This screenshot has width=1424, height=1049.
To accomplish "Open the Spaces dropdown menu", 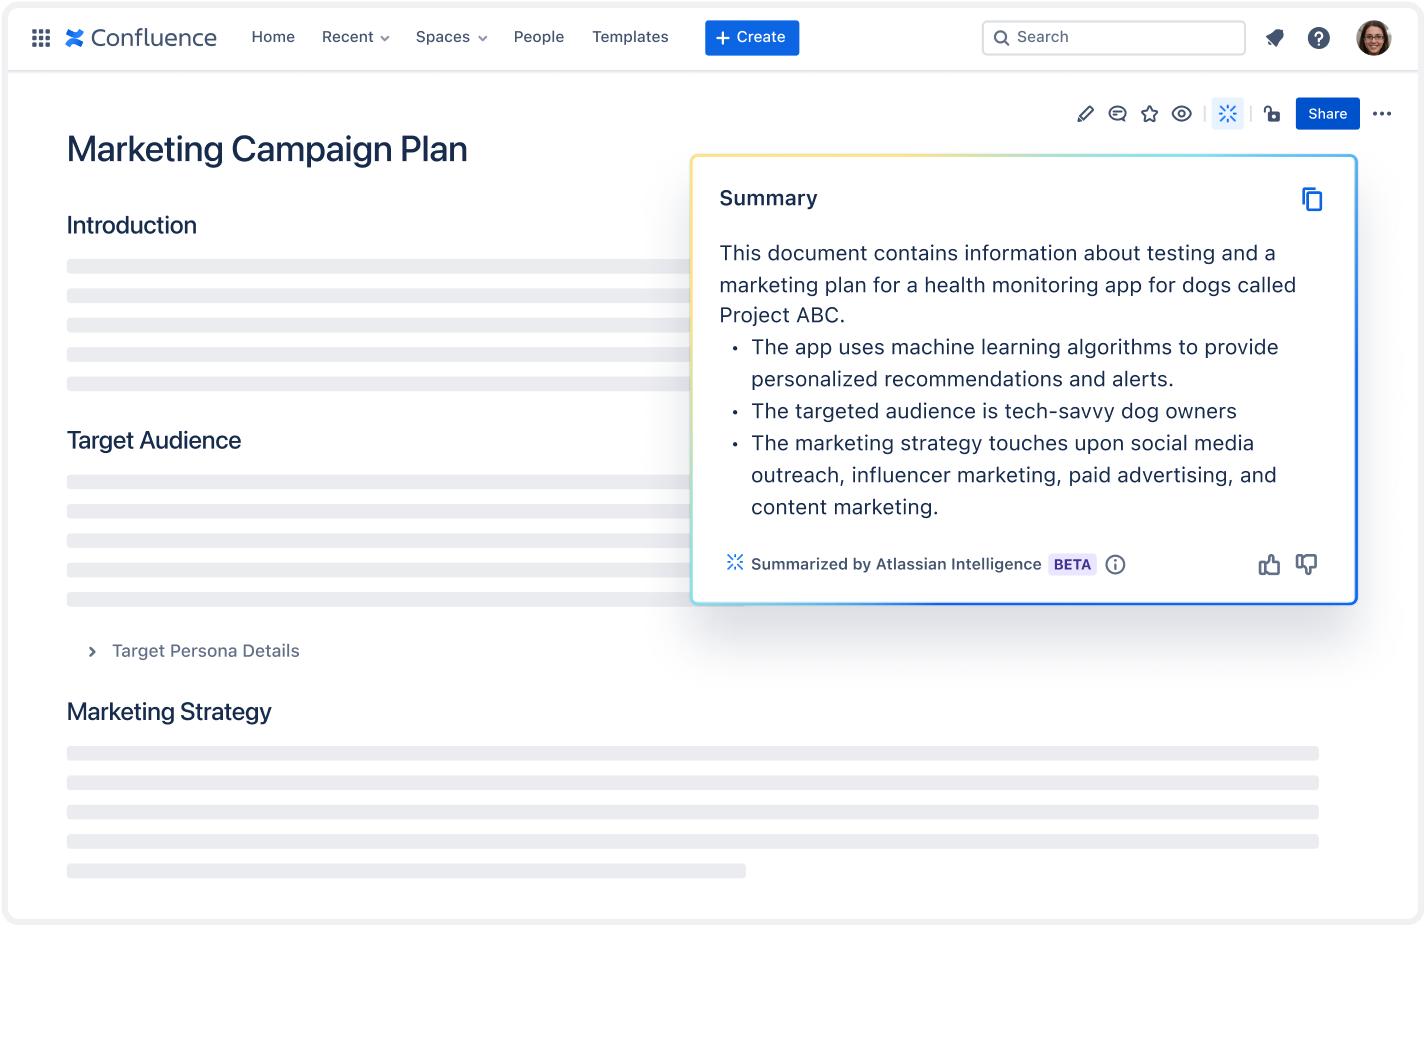I will click(451, 37).
